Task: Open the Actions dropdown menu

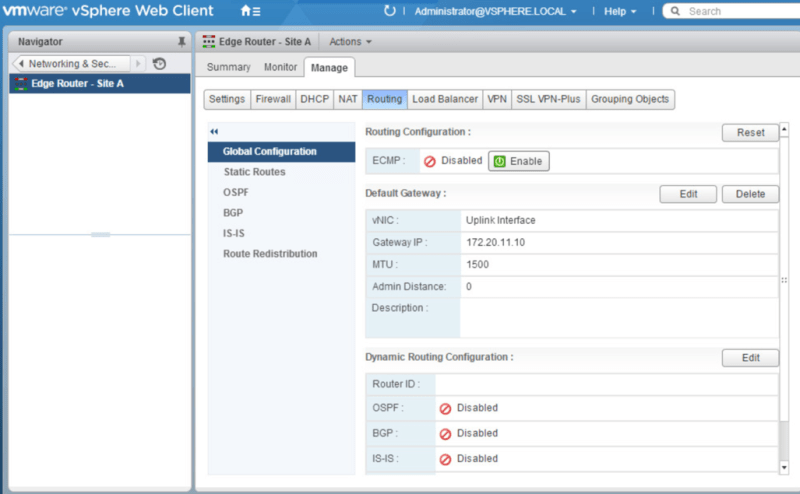Action: tap(350, 42)
